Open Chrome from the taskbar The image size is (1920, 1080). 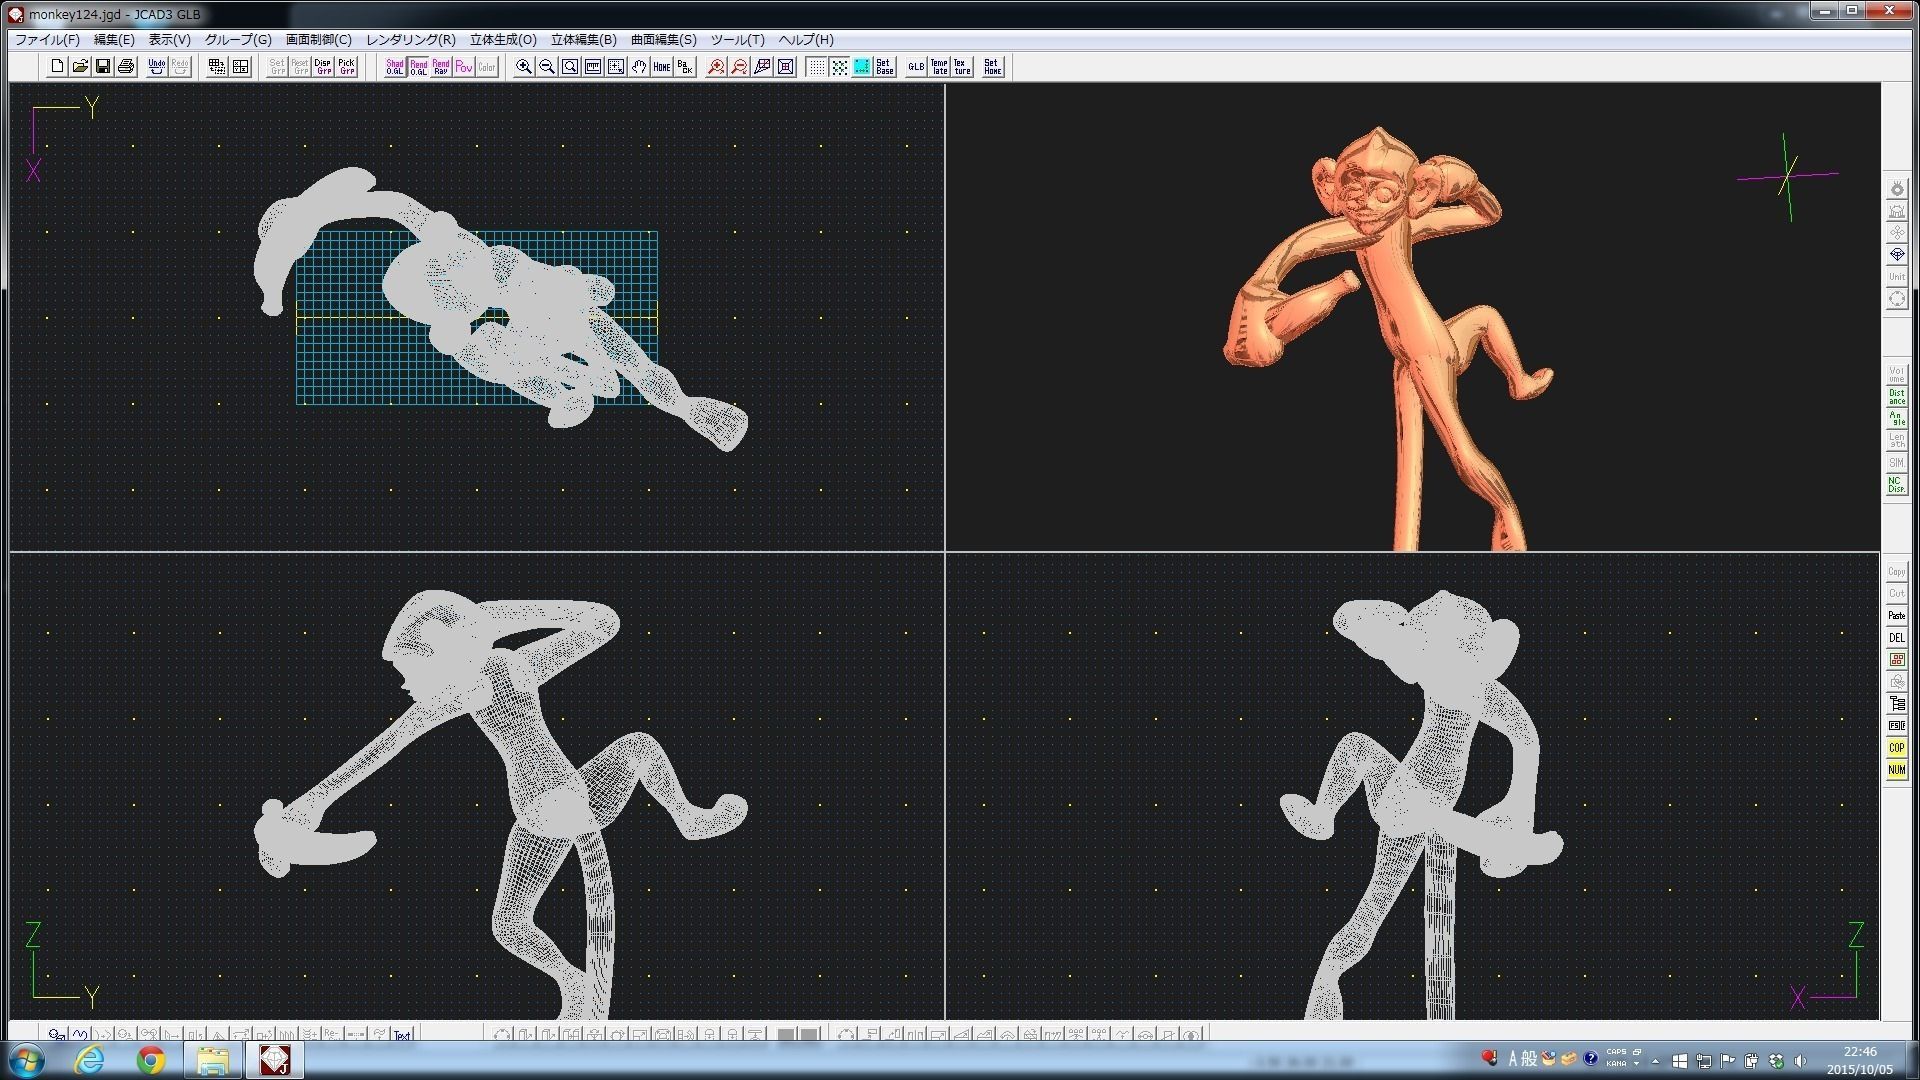[151, 1060]
